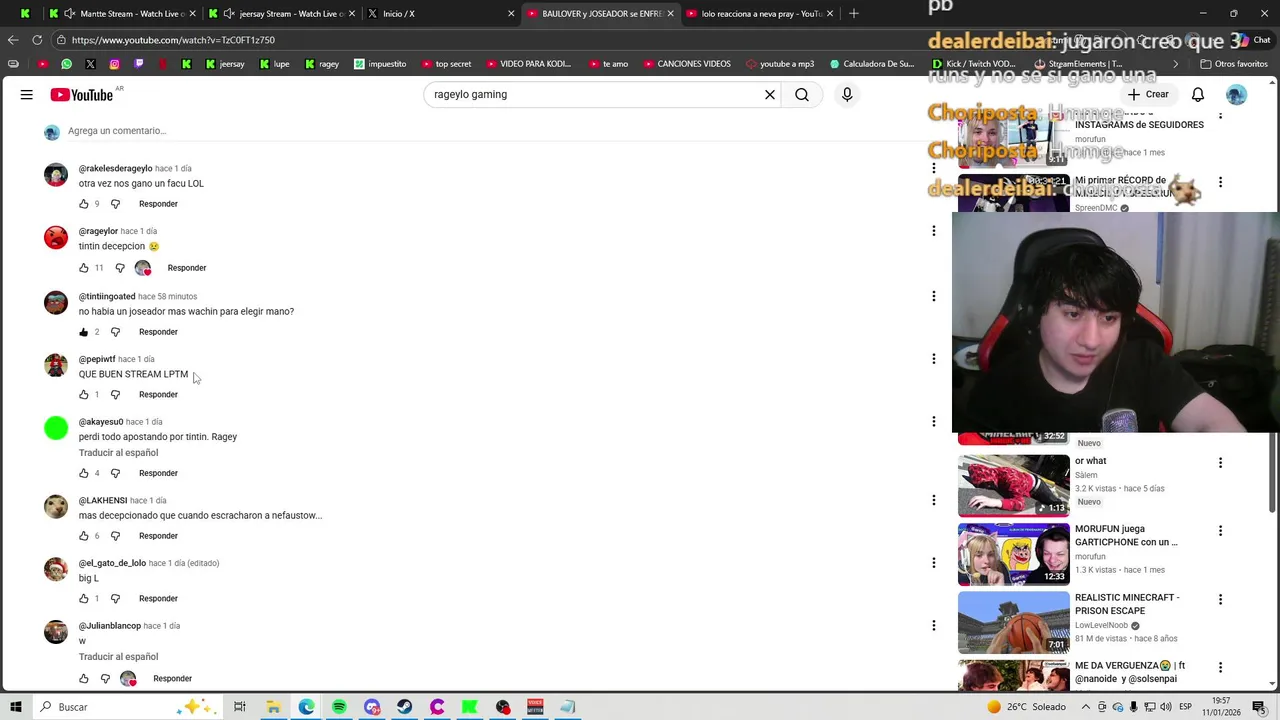Dislike the comment by @rakelesderageylo

pos(115,204)
